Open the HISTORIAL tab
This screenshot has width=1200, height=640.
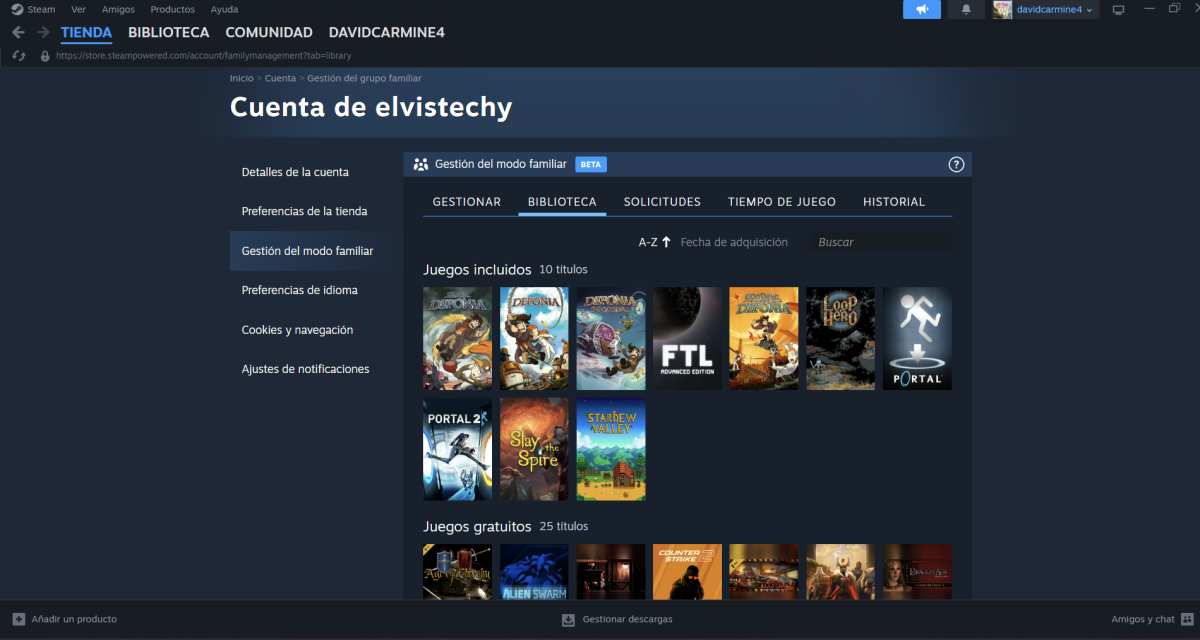[893, 201]
